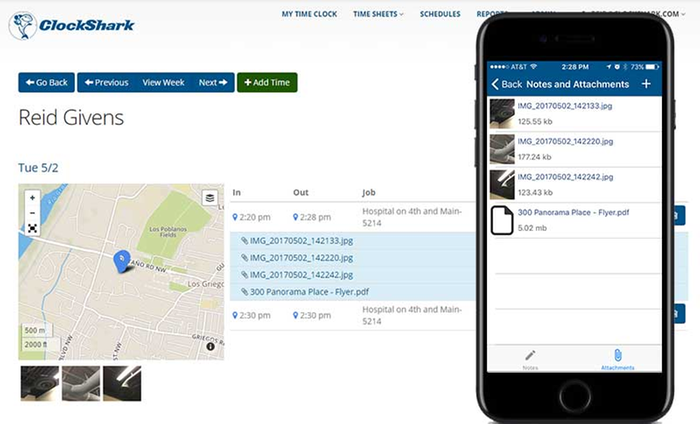Open 300 Panorama Place - Flyer.pdf link on web page

pos(309,292)
